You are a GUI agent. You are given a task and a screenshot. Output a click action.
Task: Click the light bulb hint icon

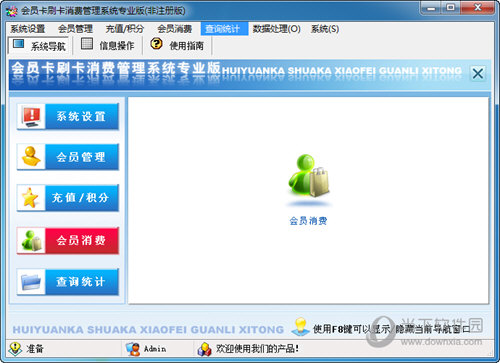tap(301, 326)
